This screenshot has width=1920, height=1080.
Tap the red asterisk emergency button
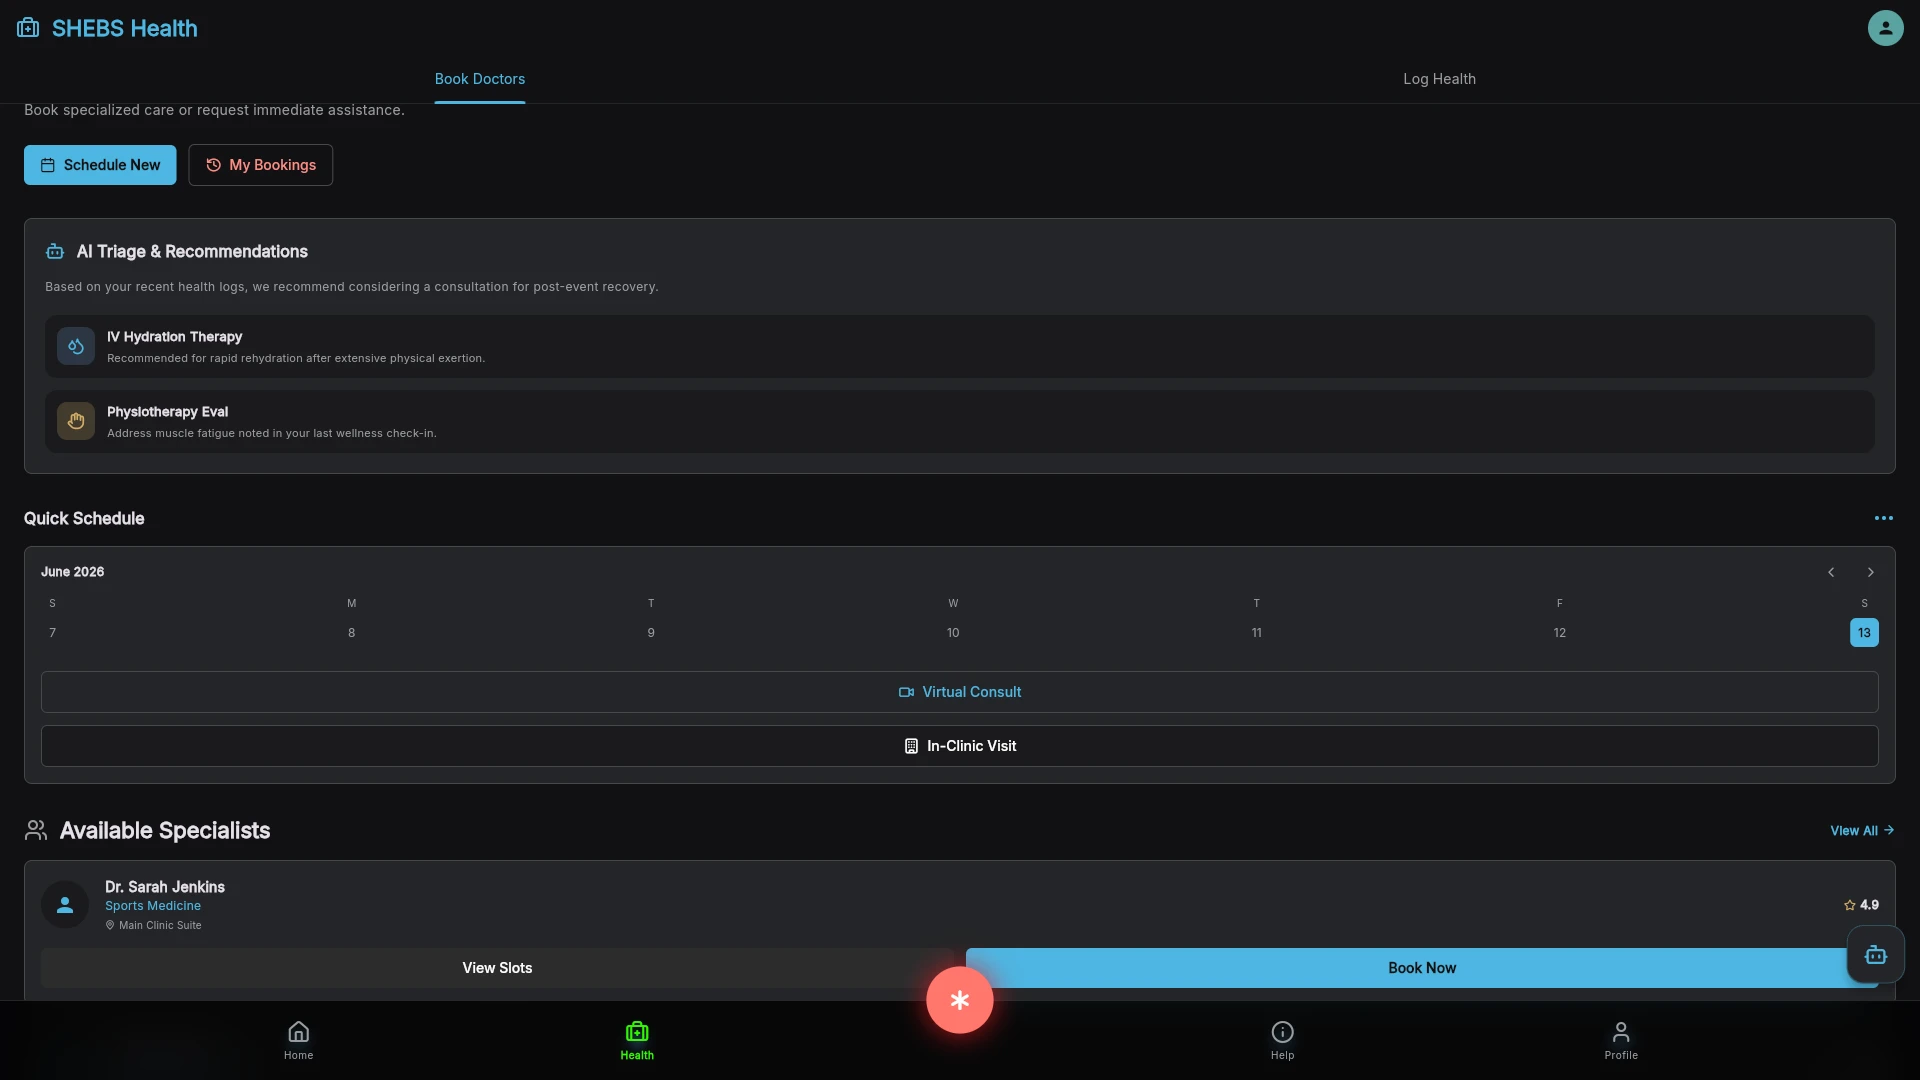[x=959, y=1000]
